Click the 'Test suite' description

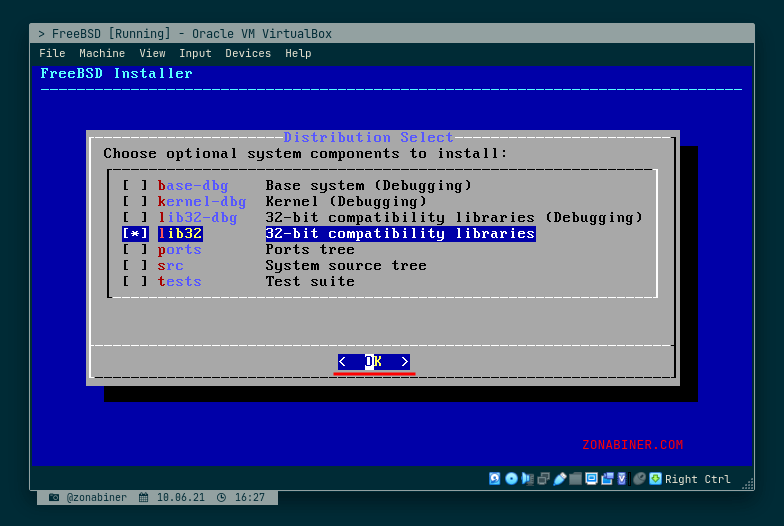(310, 282)
